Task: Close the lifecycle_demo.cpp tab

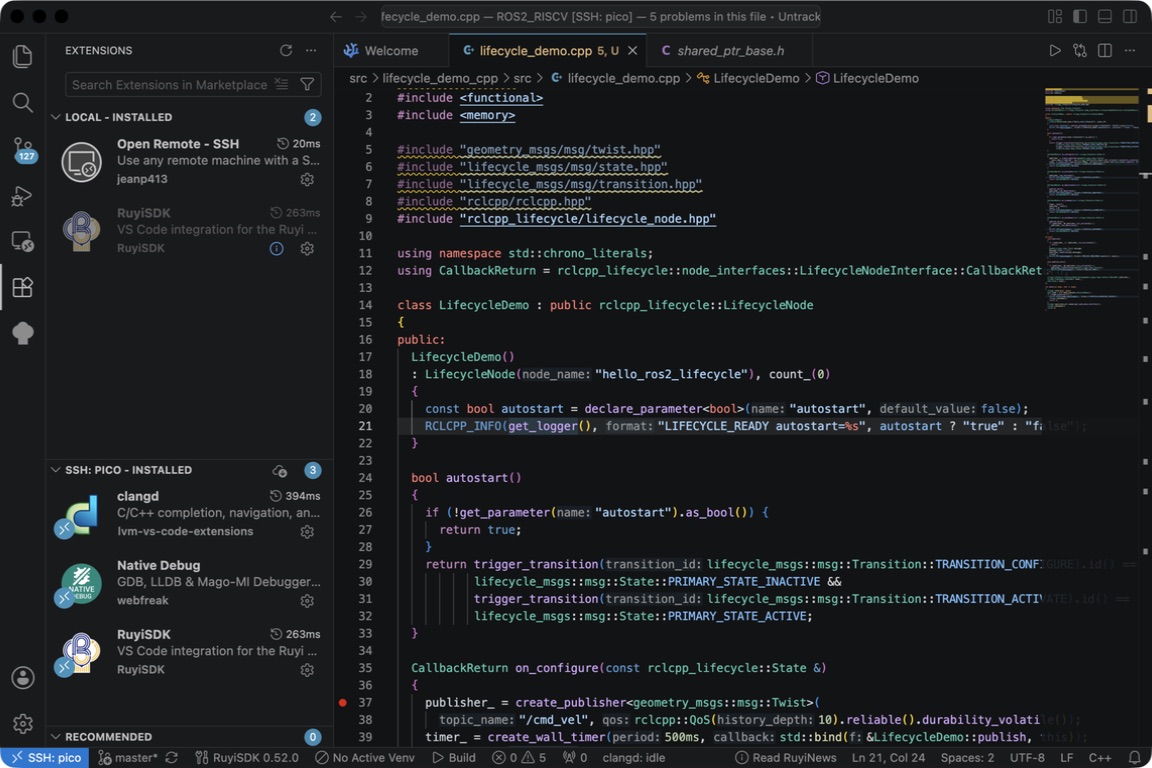Action: [633, 51]
